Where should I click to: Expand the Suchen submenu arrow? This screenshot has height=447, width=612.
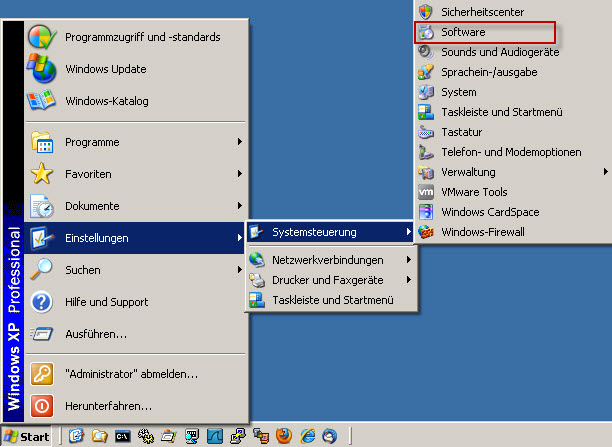(x=240, y=270)
